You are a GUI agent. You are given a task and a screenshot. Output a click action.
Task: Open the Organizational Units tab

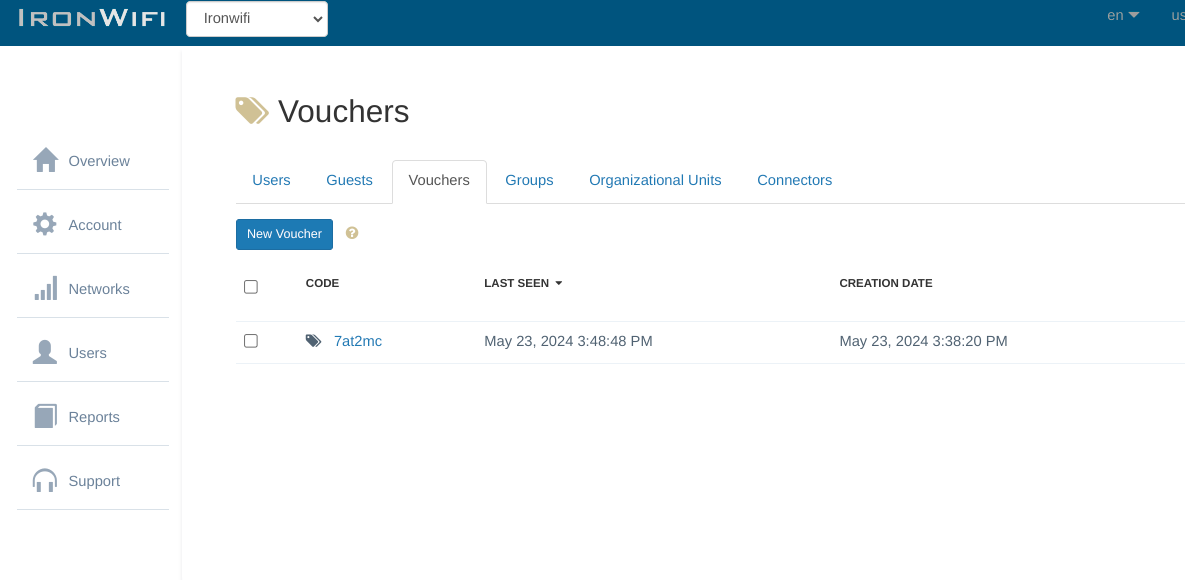(655, 180)
